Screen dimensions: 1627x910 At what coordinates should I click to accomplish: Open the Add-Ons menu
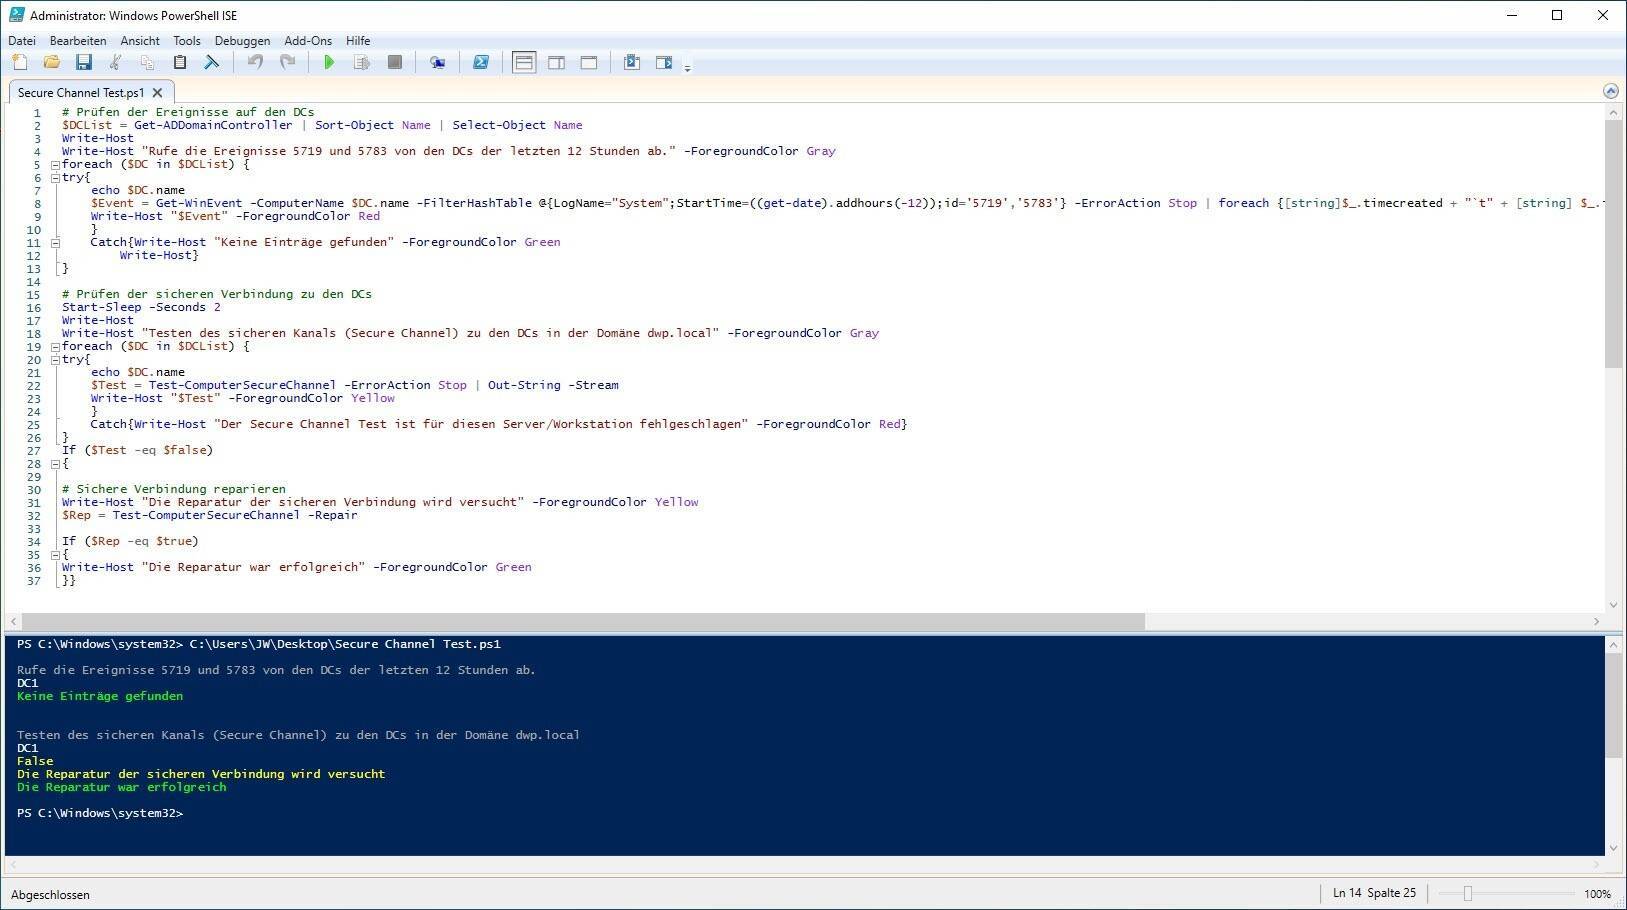(308, 41)
